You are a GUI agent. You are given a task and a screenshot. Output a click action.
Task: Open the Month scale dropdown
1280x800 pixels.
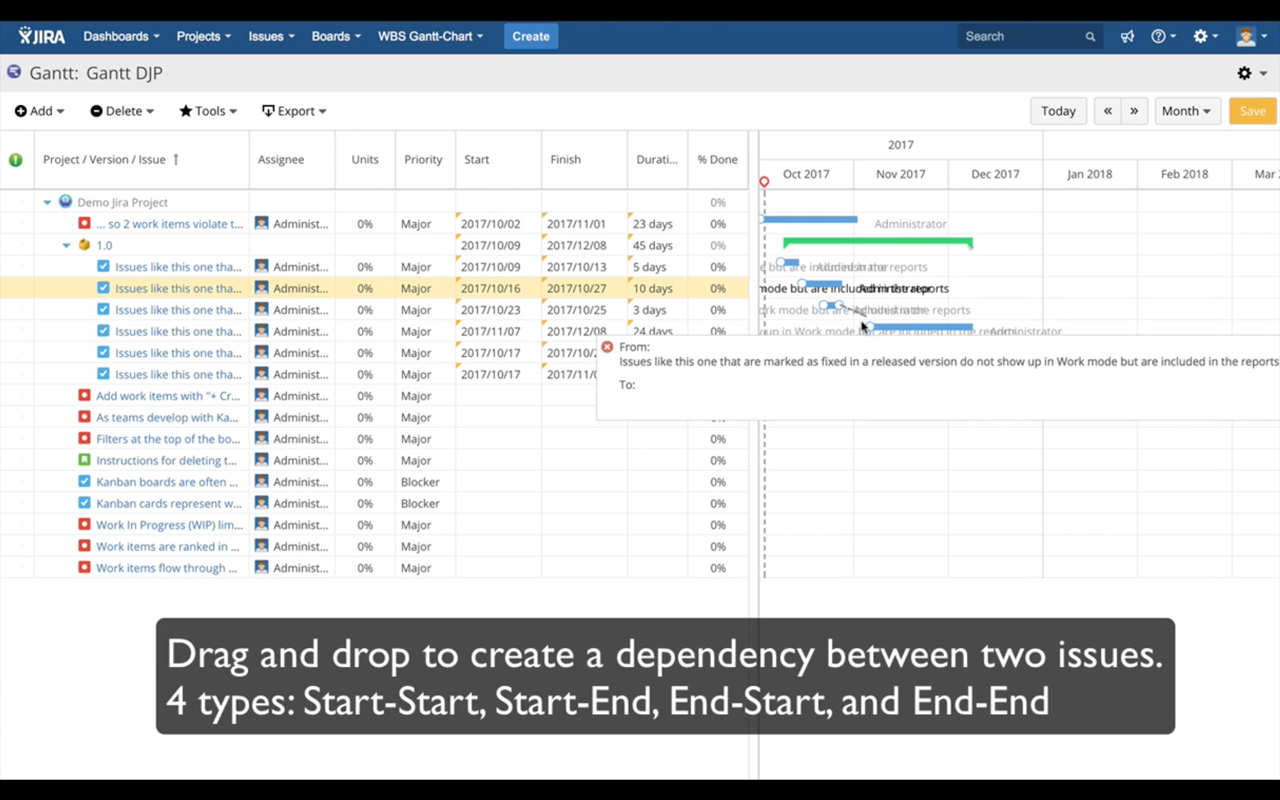pos(1186,111)
